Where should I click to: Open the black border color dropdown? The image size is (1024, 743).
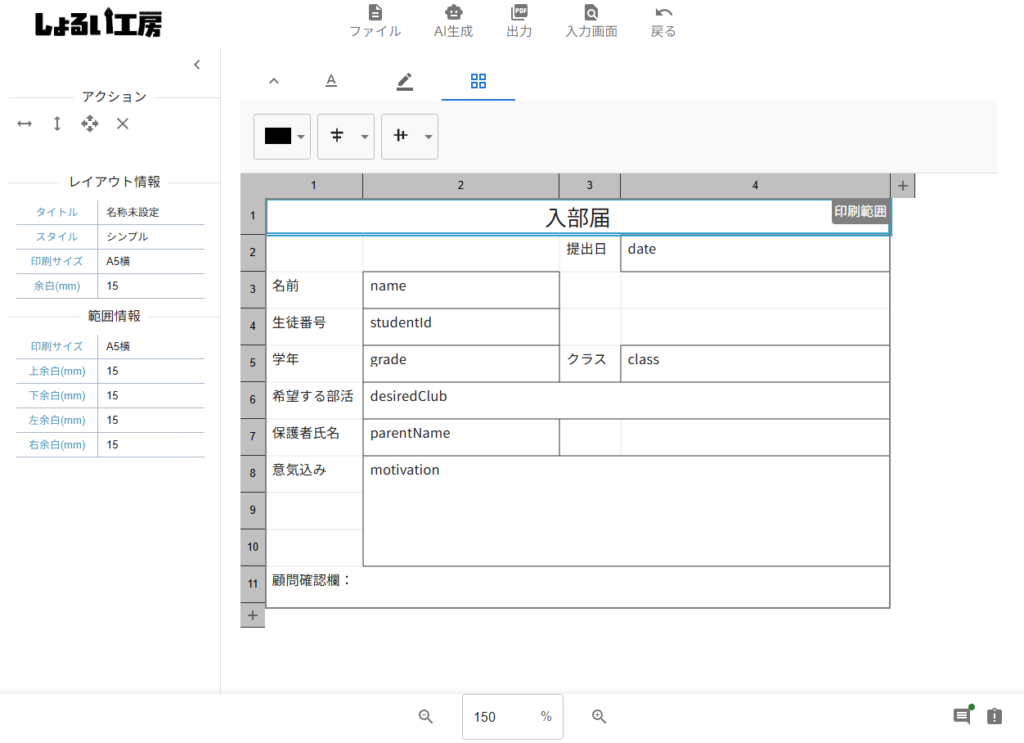pyautogui.click(x=283, y=137)
